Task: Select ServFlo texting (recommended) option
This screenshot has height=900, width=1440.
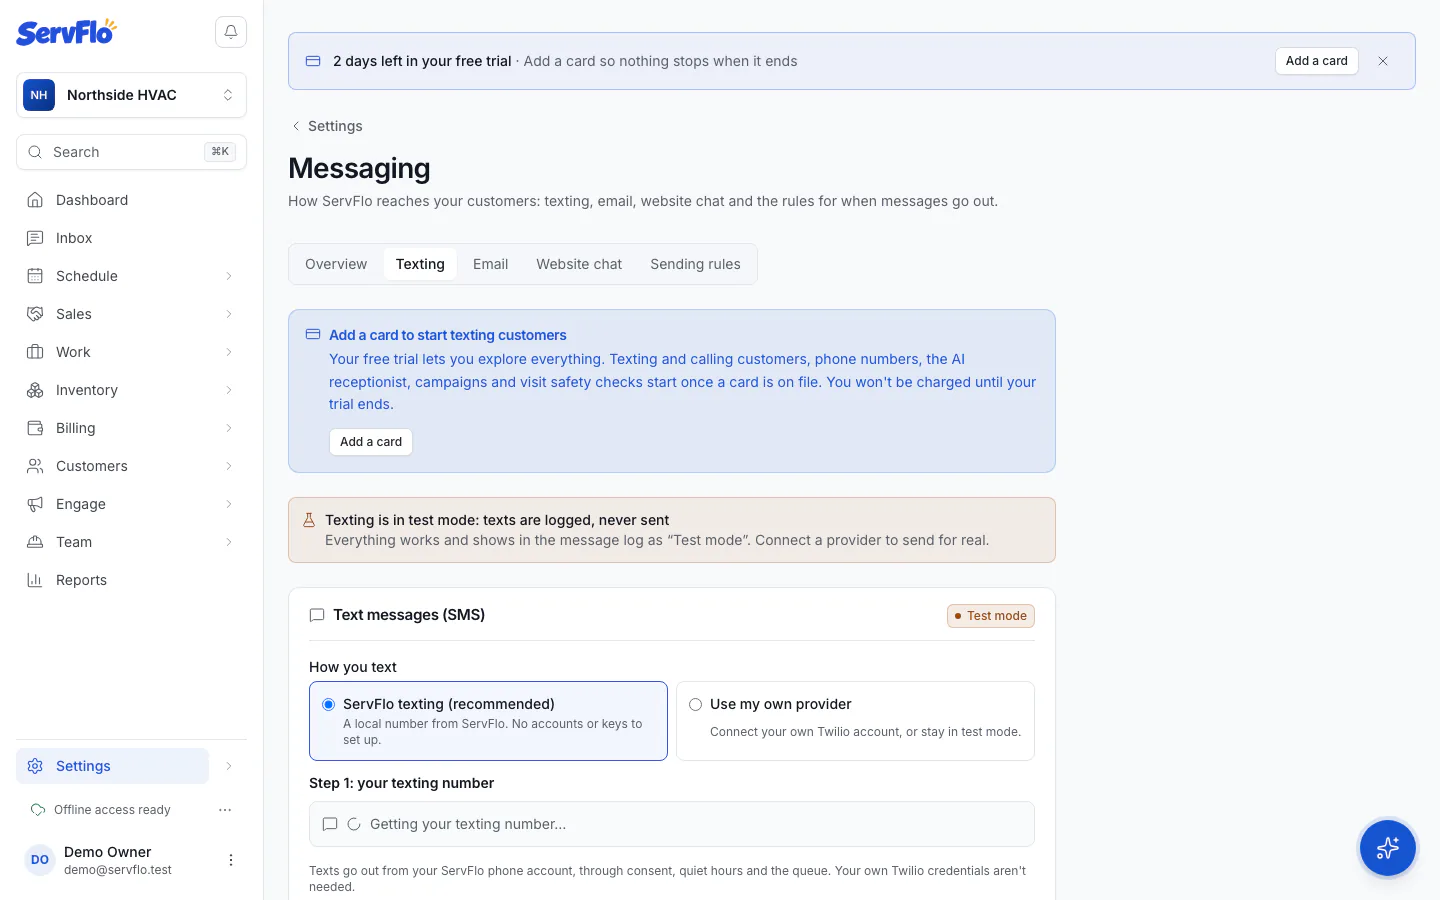Action: coord(488,721)
